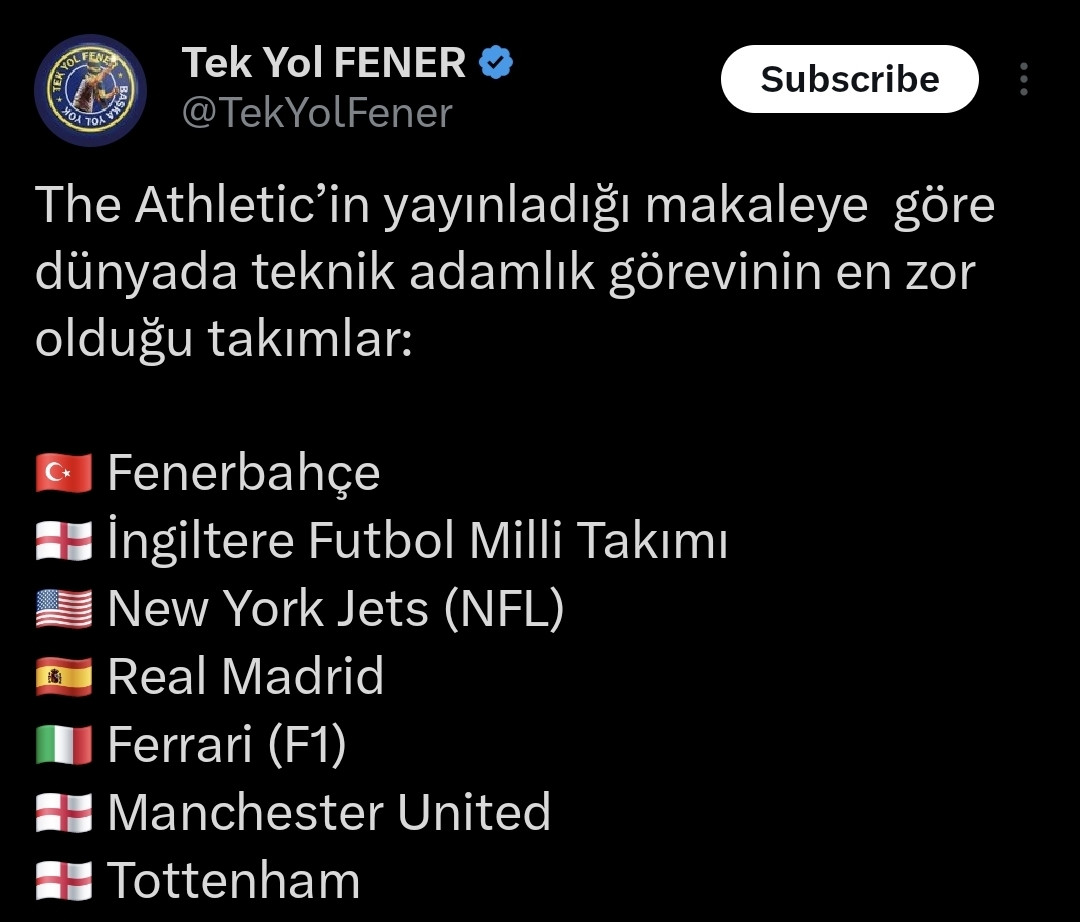Open the @TekYolFener handle link

[317, 113]
